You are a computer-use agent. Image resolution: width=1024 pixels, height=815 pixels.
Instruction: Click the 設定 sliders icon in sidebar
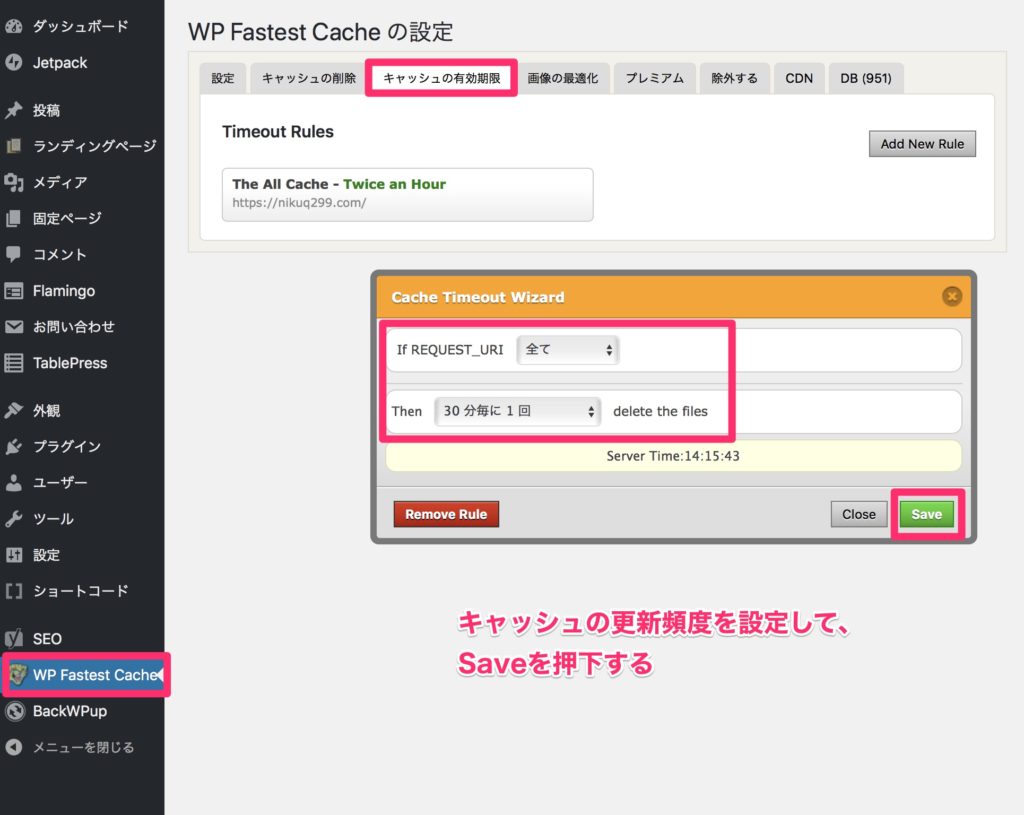click(14, 555)
